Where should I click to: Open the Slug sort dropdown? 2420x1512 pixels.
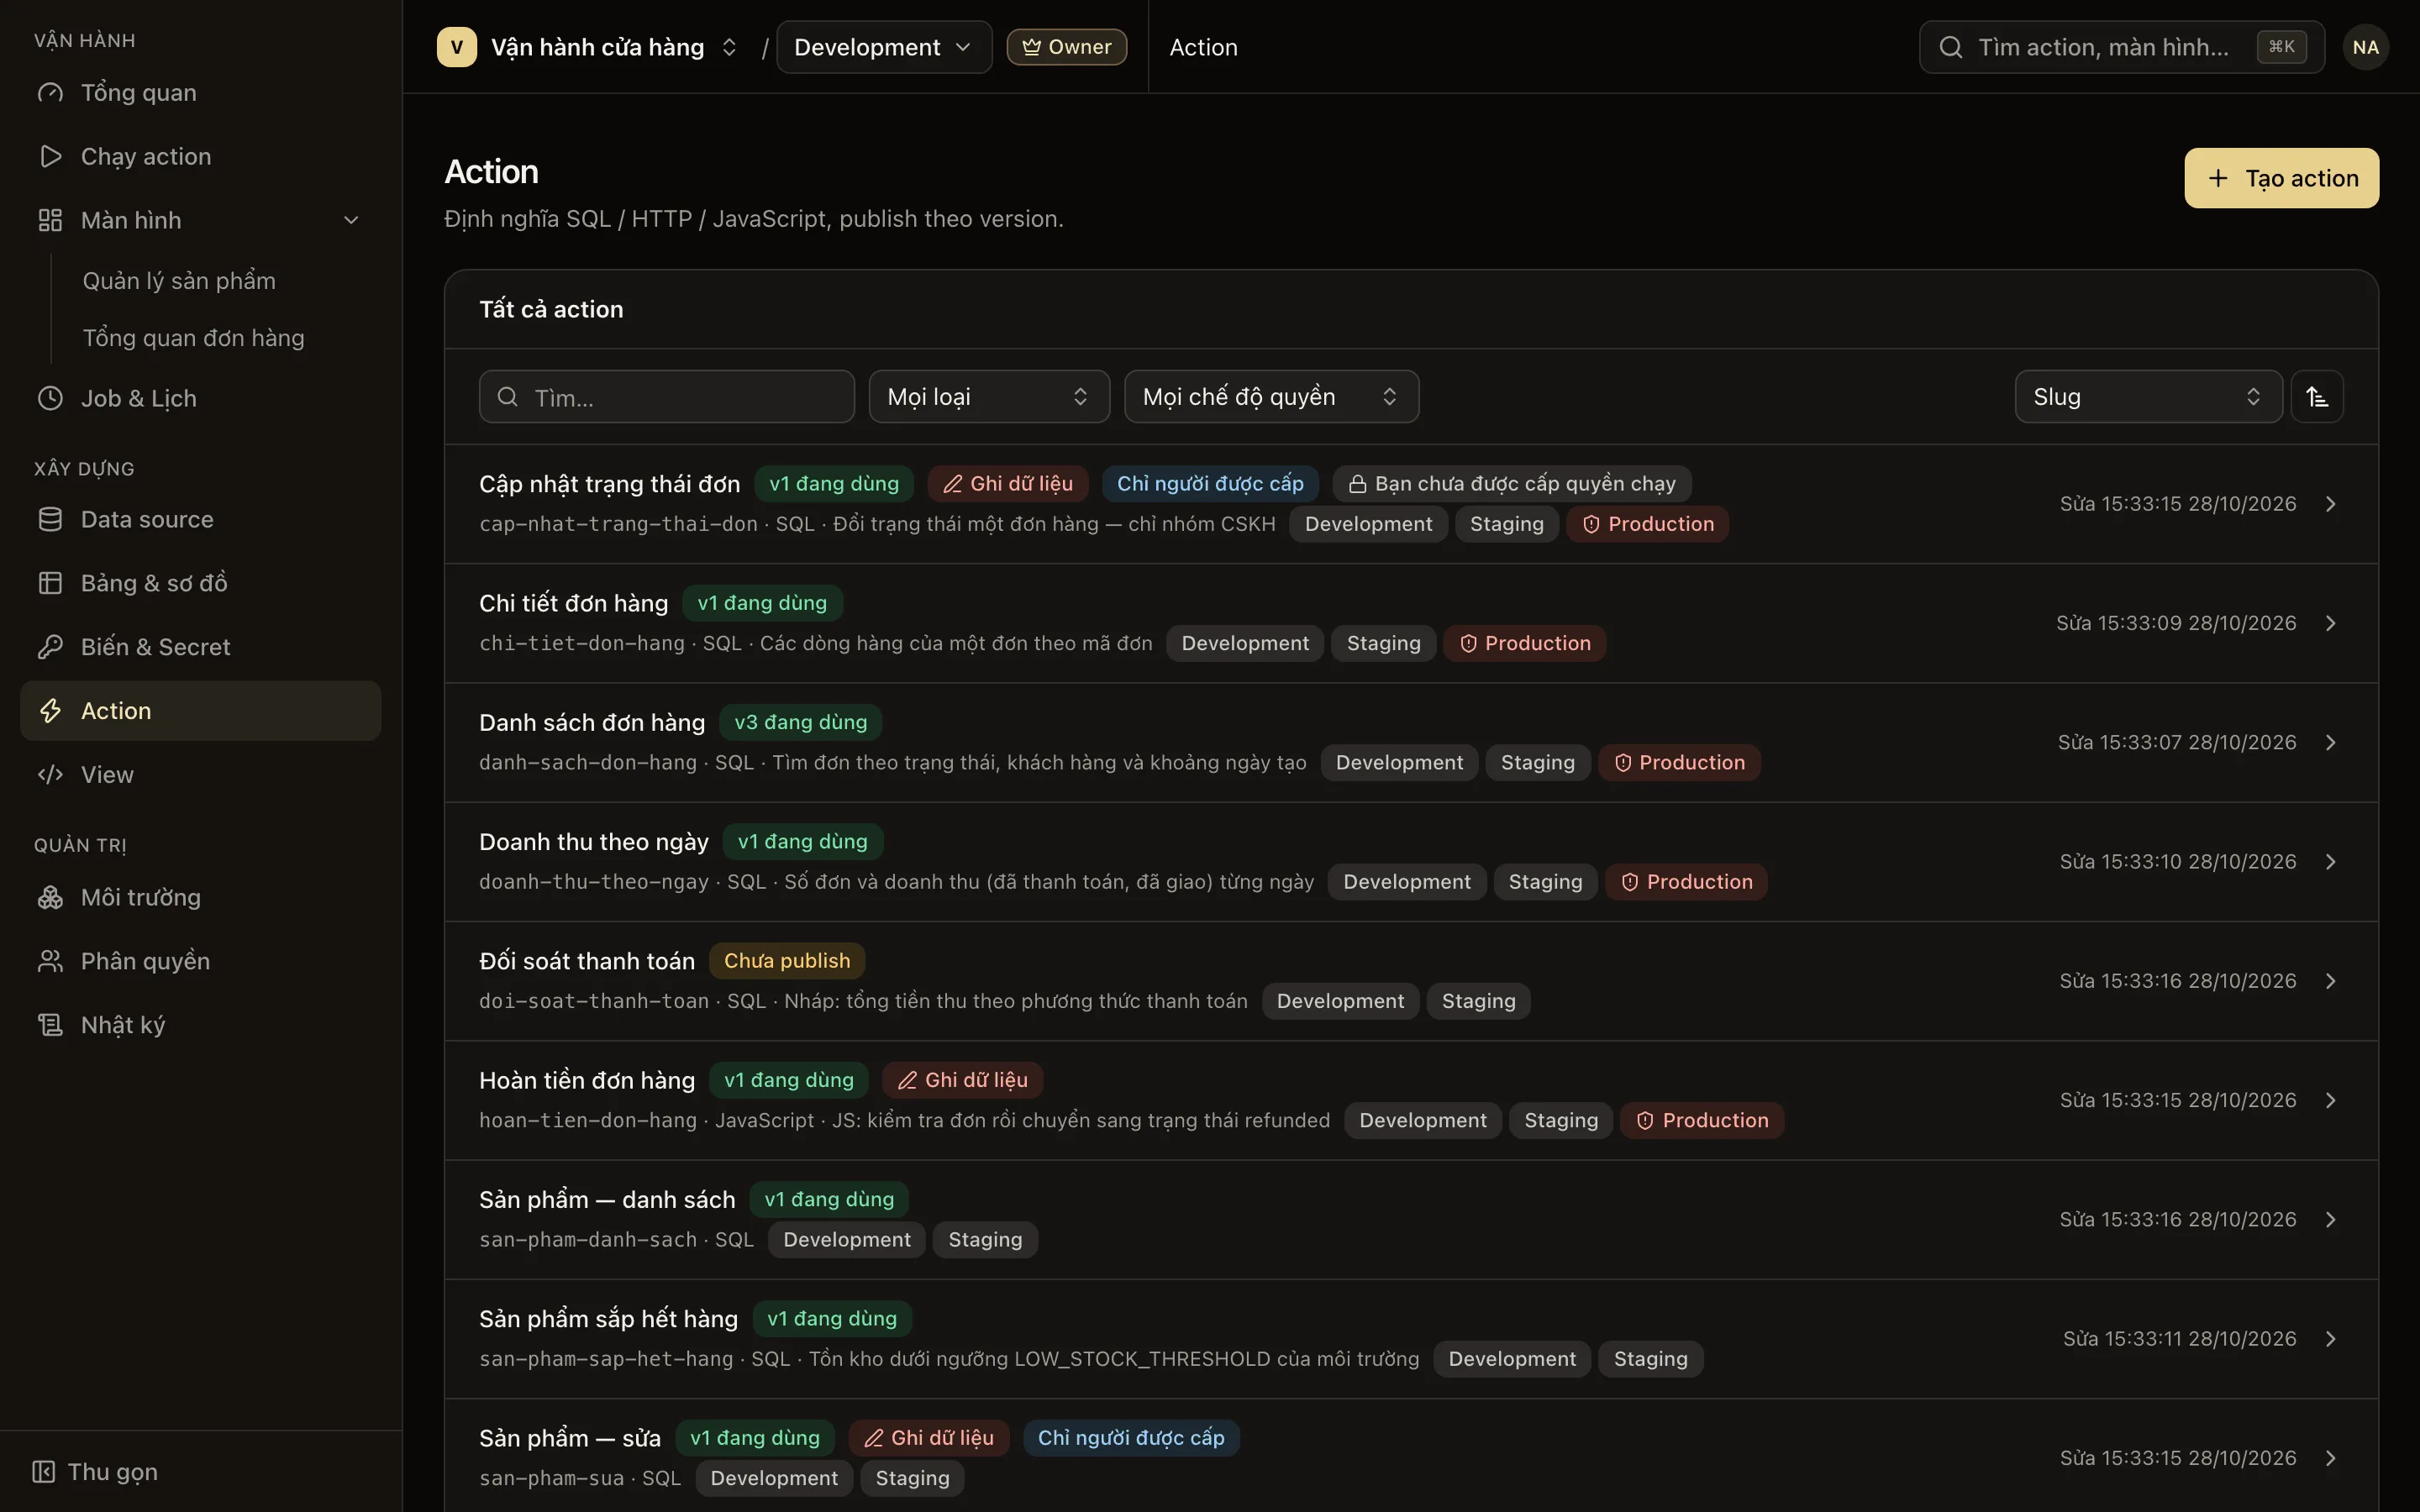point(2148,397)
